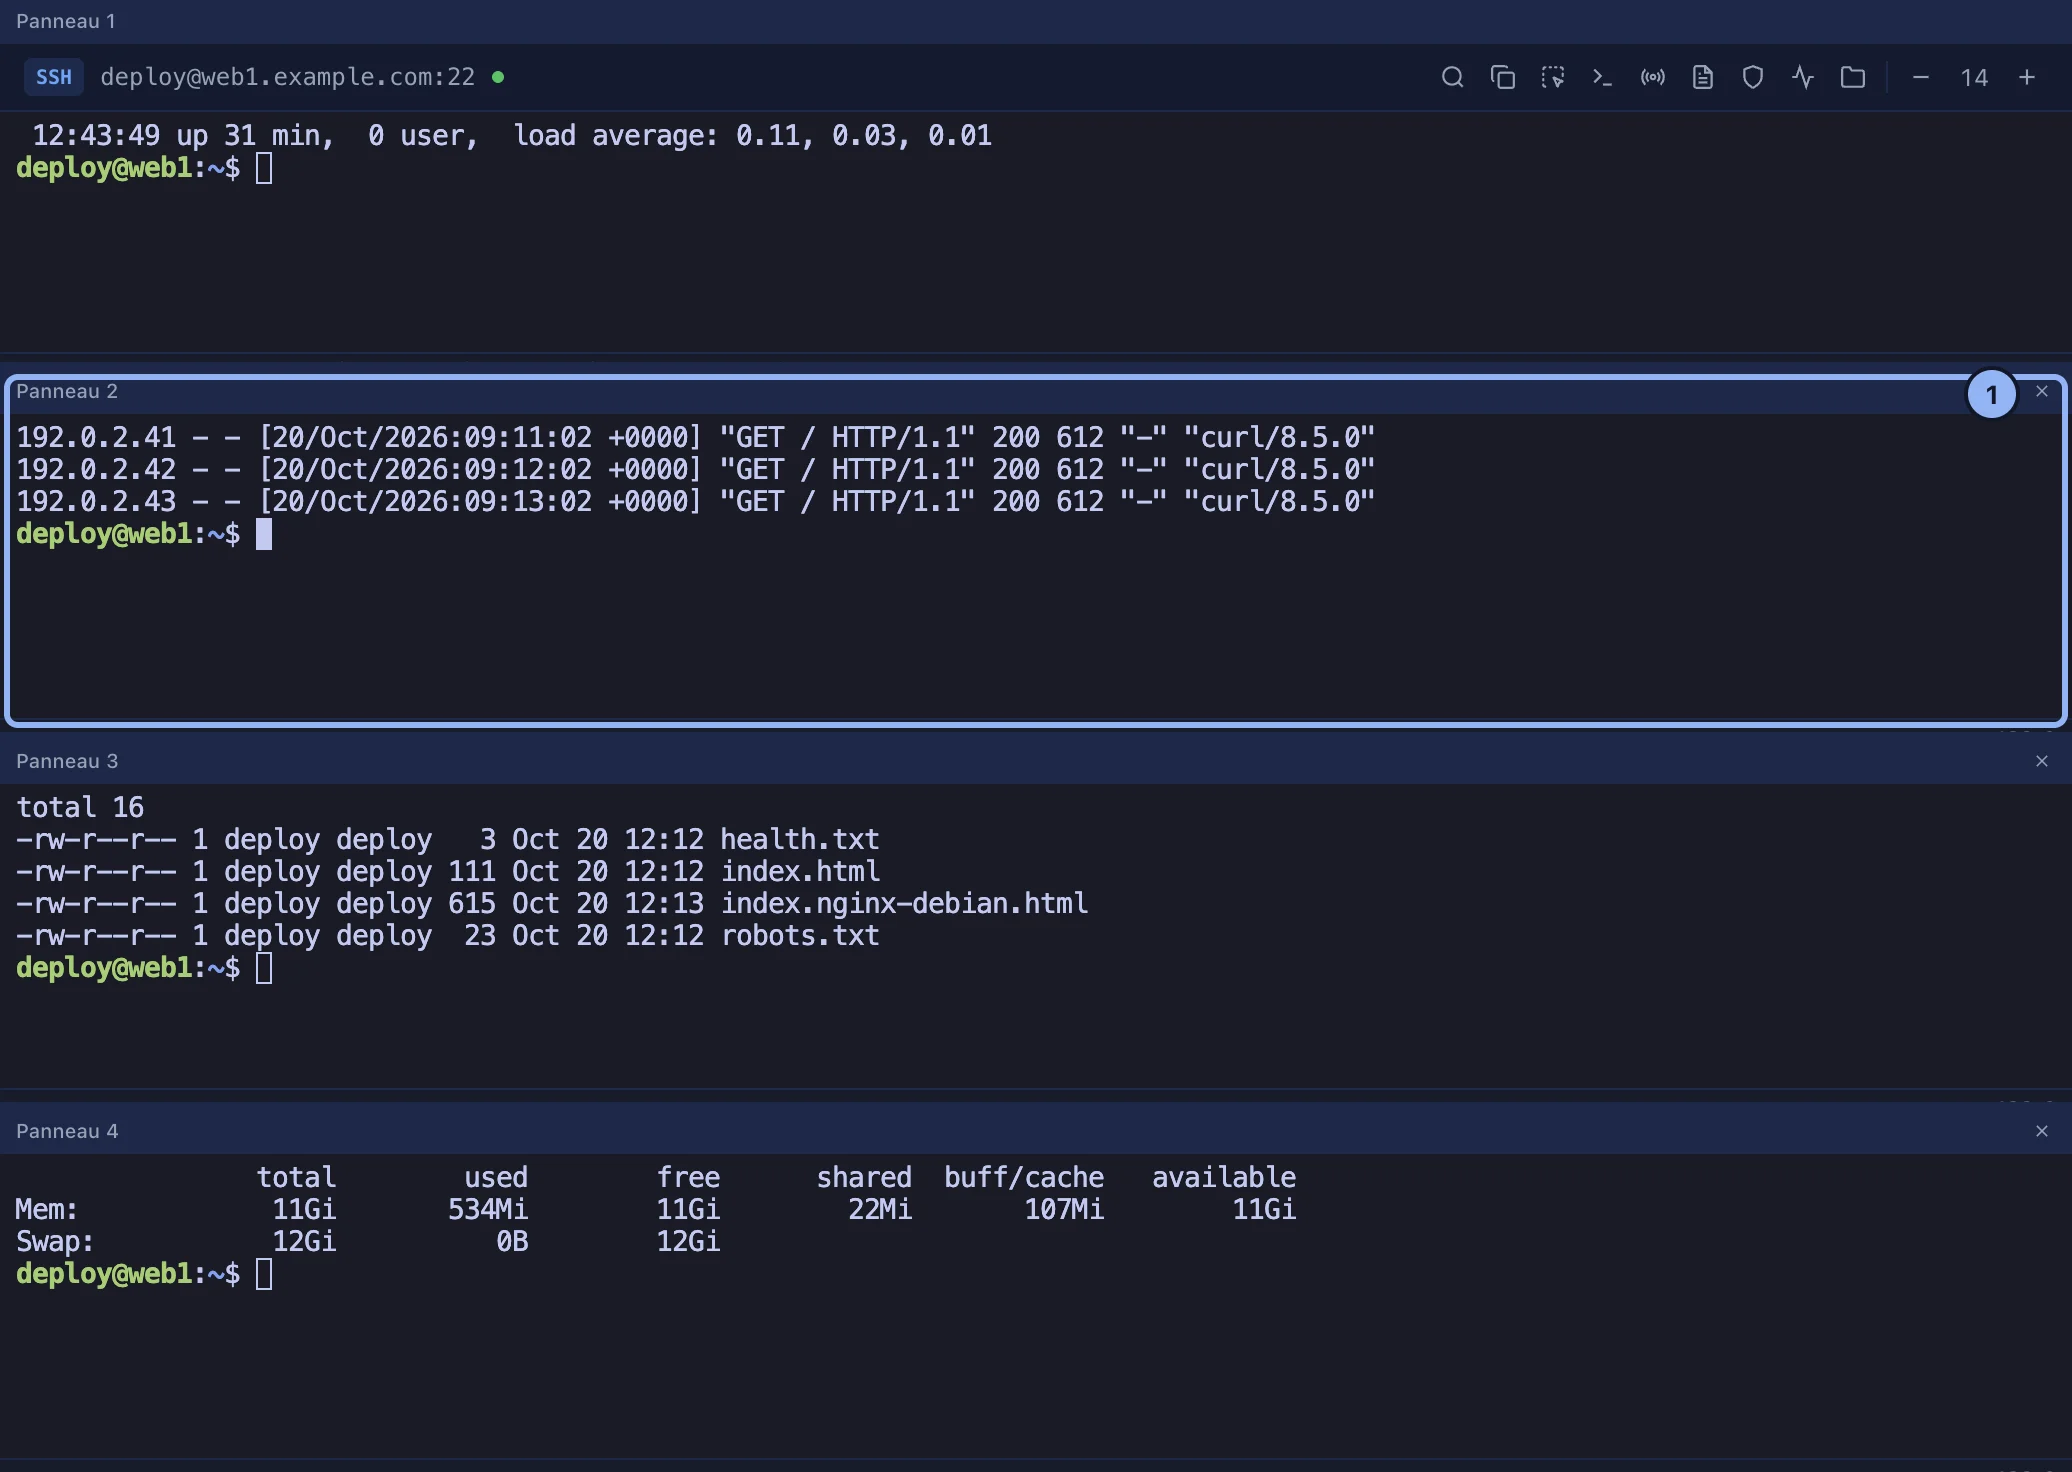Close Panneau 2
Screen dimensions: 2072x1472
pos(2042,391)
